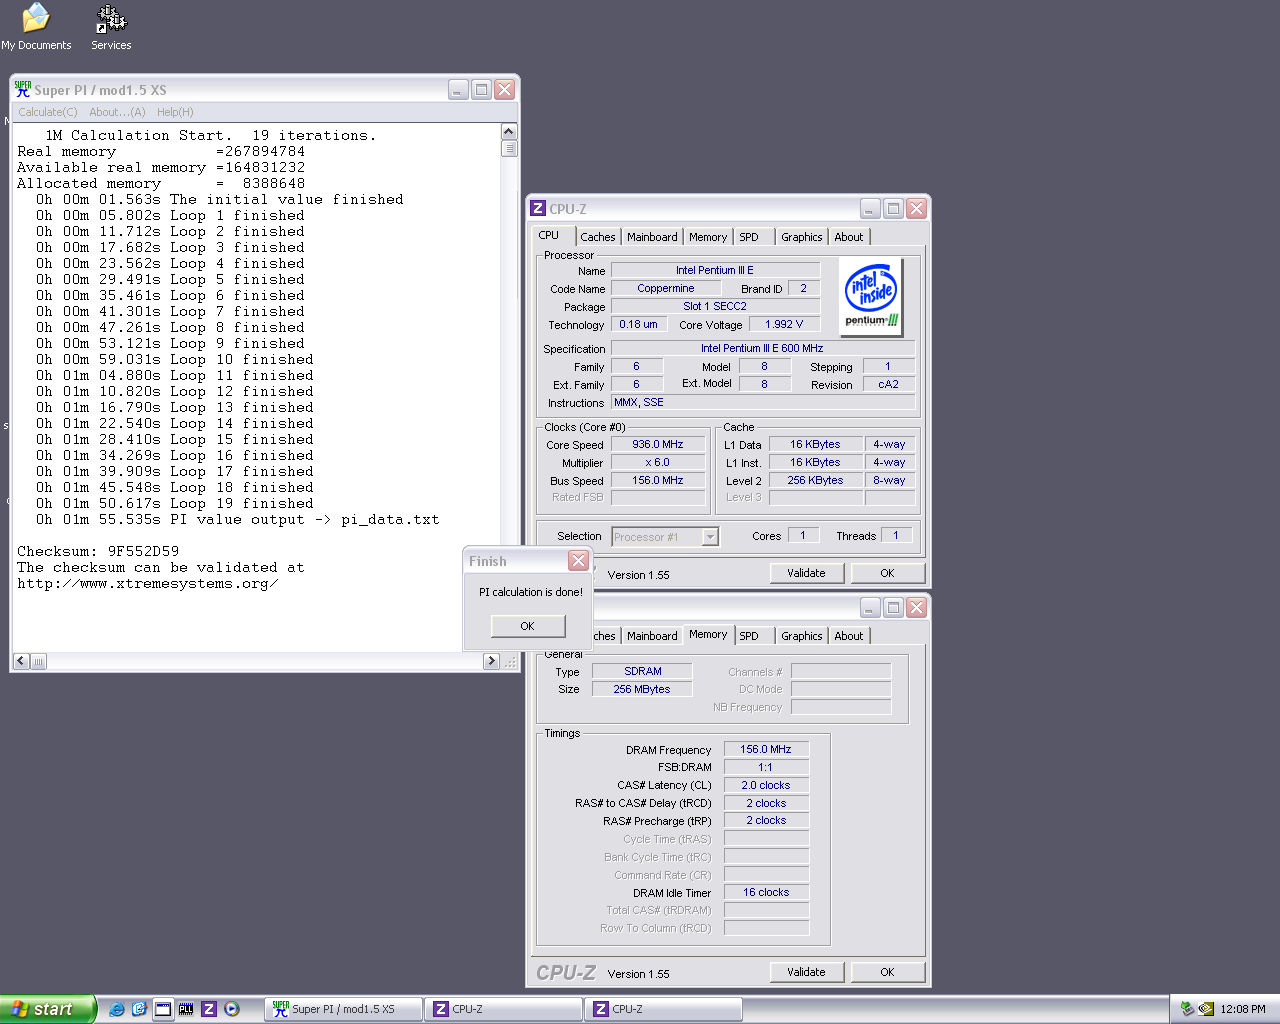1280x1024 pixels.
Task: Click CAS# Latency 2.0 clocks value
Action: pos(766,785)
